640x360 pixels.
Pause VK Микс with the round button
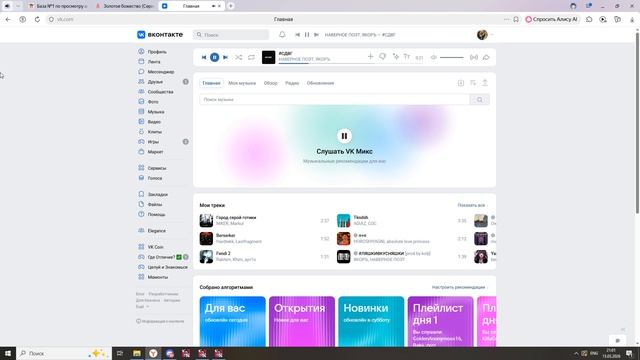point(344,136)
